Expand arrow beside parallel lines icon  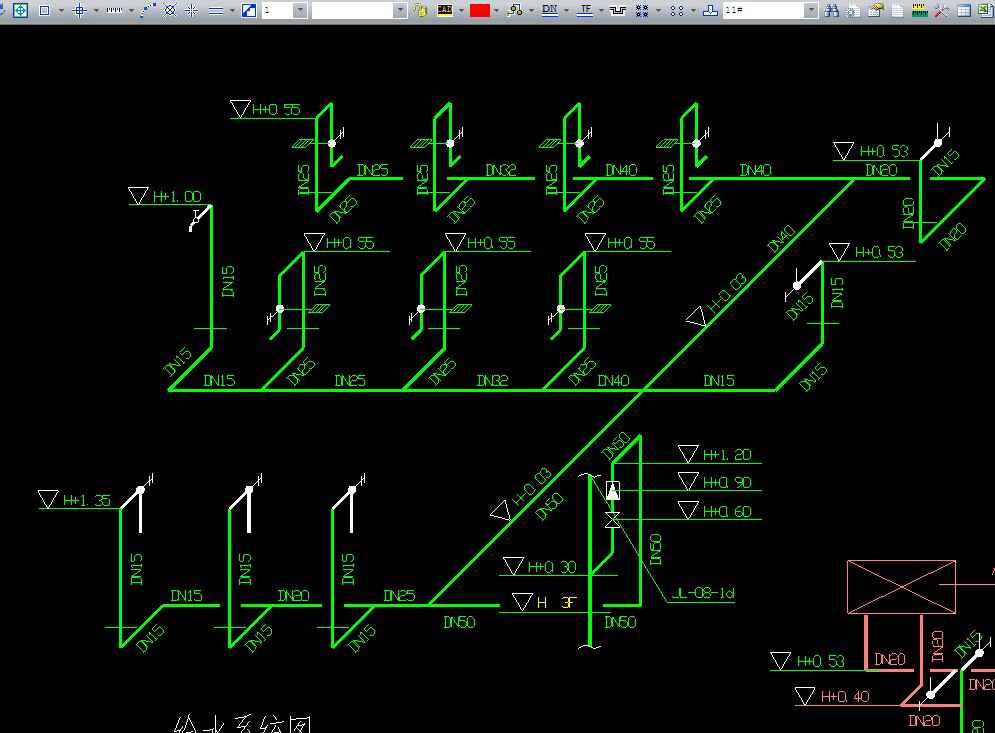232,11
